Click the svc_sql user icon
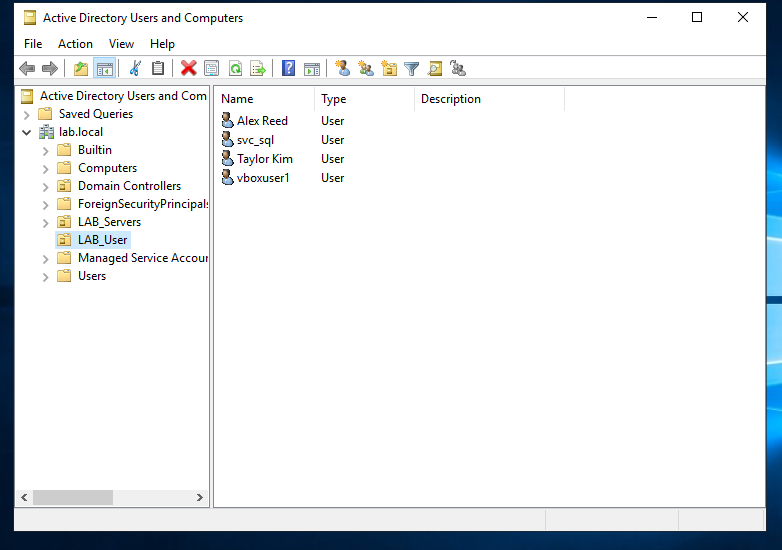Viewport: 782px width, 550px height. pyautogui.click(x=227, y=139)
